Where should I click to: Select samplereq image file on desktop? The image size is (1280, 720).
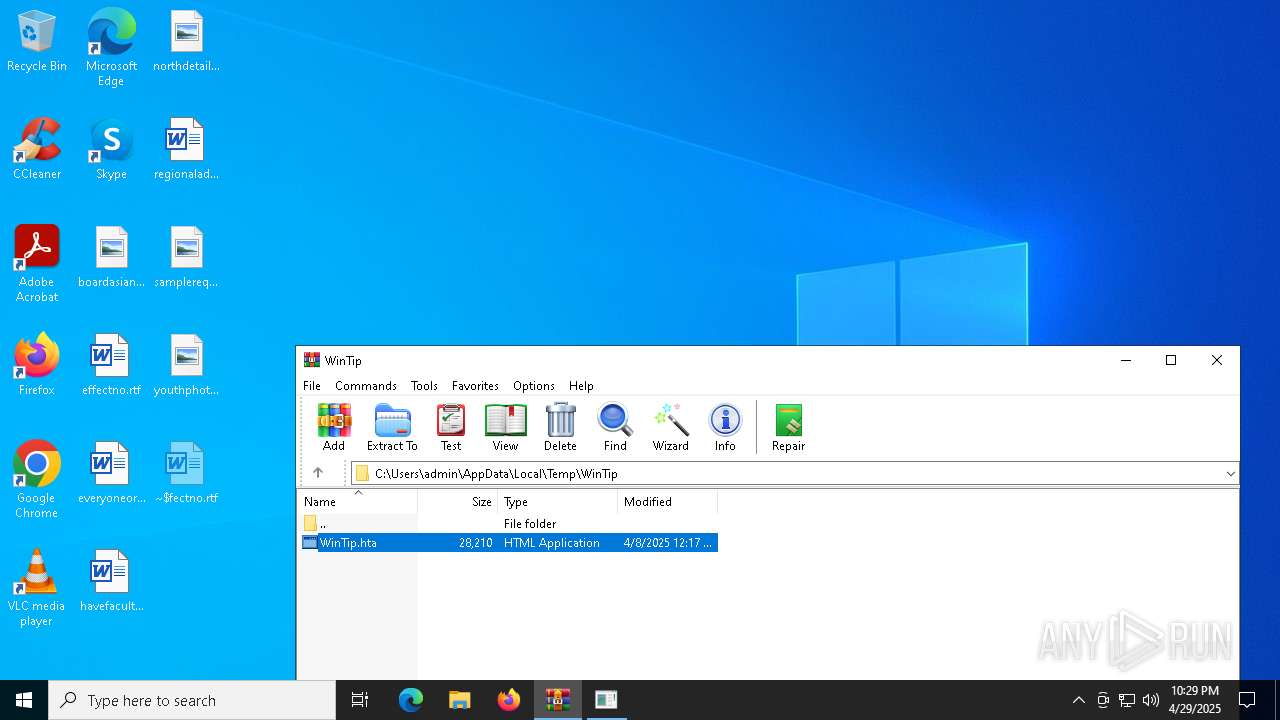[186, 257]
